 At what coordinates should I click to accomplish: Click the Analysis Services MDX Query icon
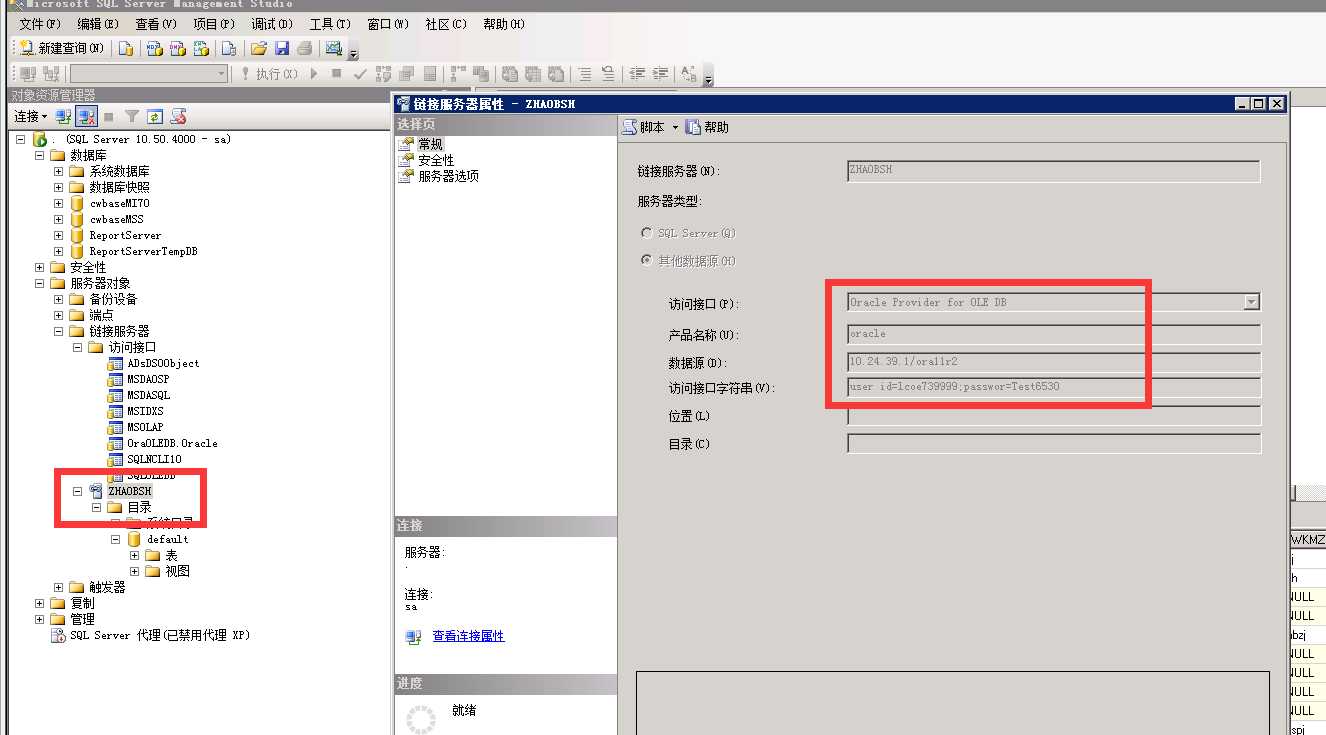tap(155, 48)
